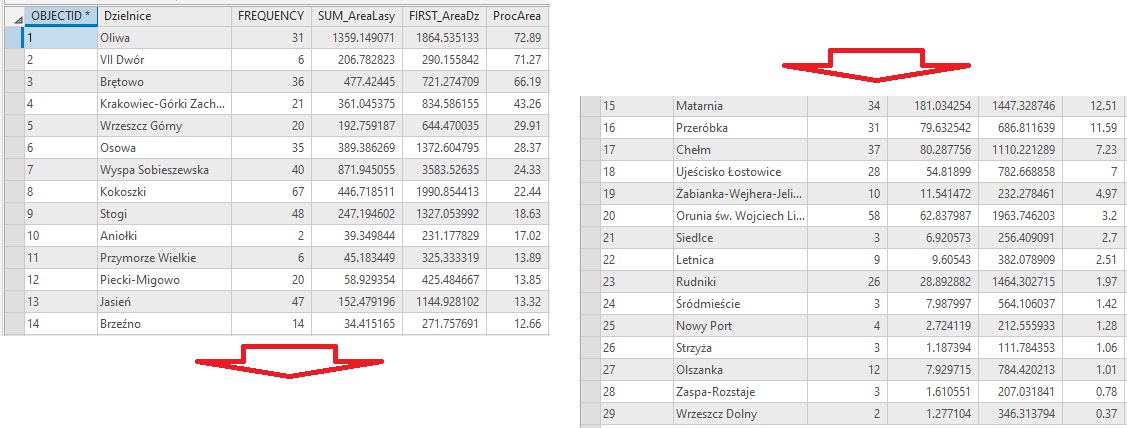Image resolution: width=1127 pixels, height=428 pixels.
Task: Click the ProcArea column header
Action: pos(517,15)
